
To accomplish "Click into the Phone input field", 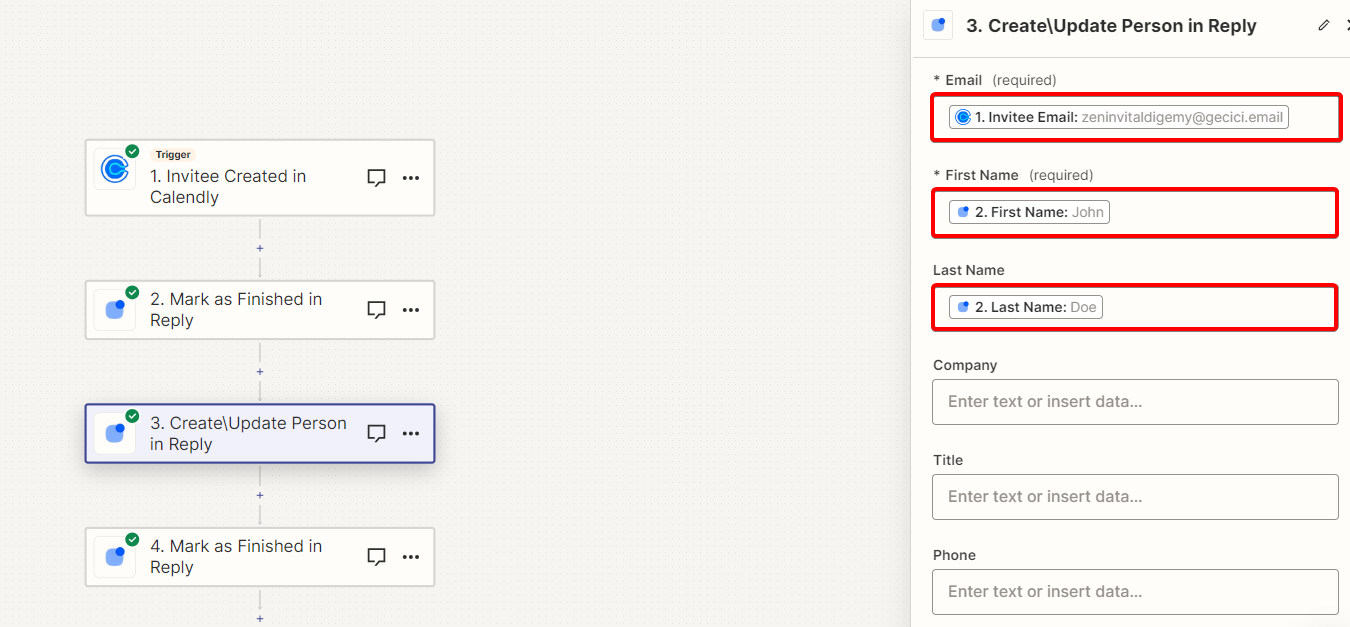I will pos(1135,591).
